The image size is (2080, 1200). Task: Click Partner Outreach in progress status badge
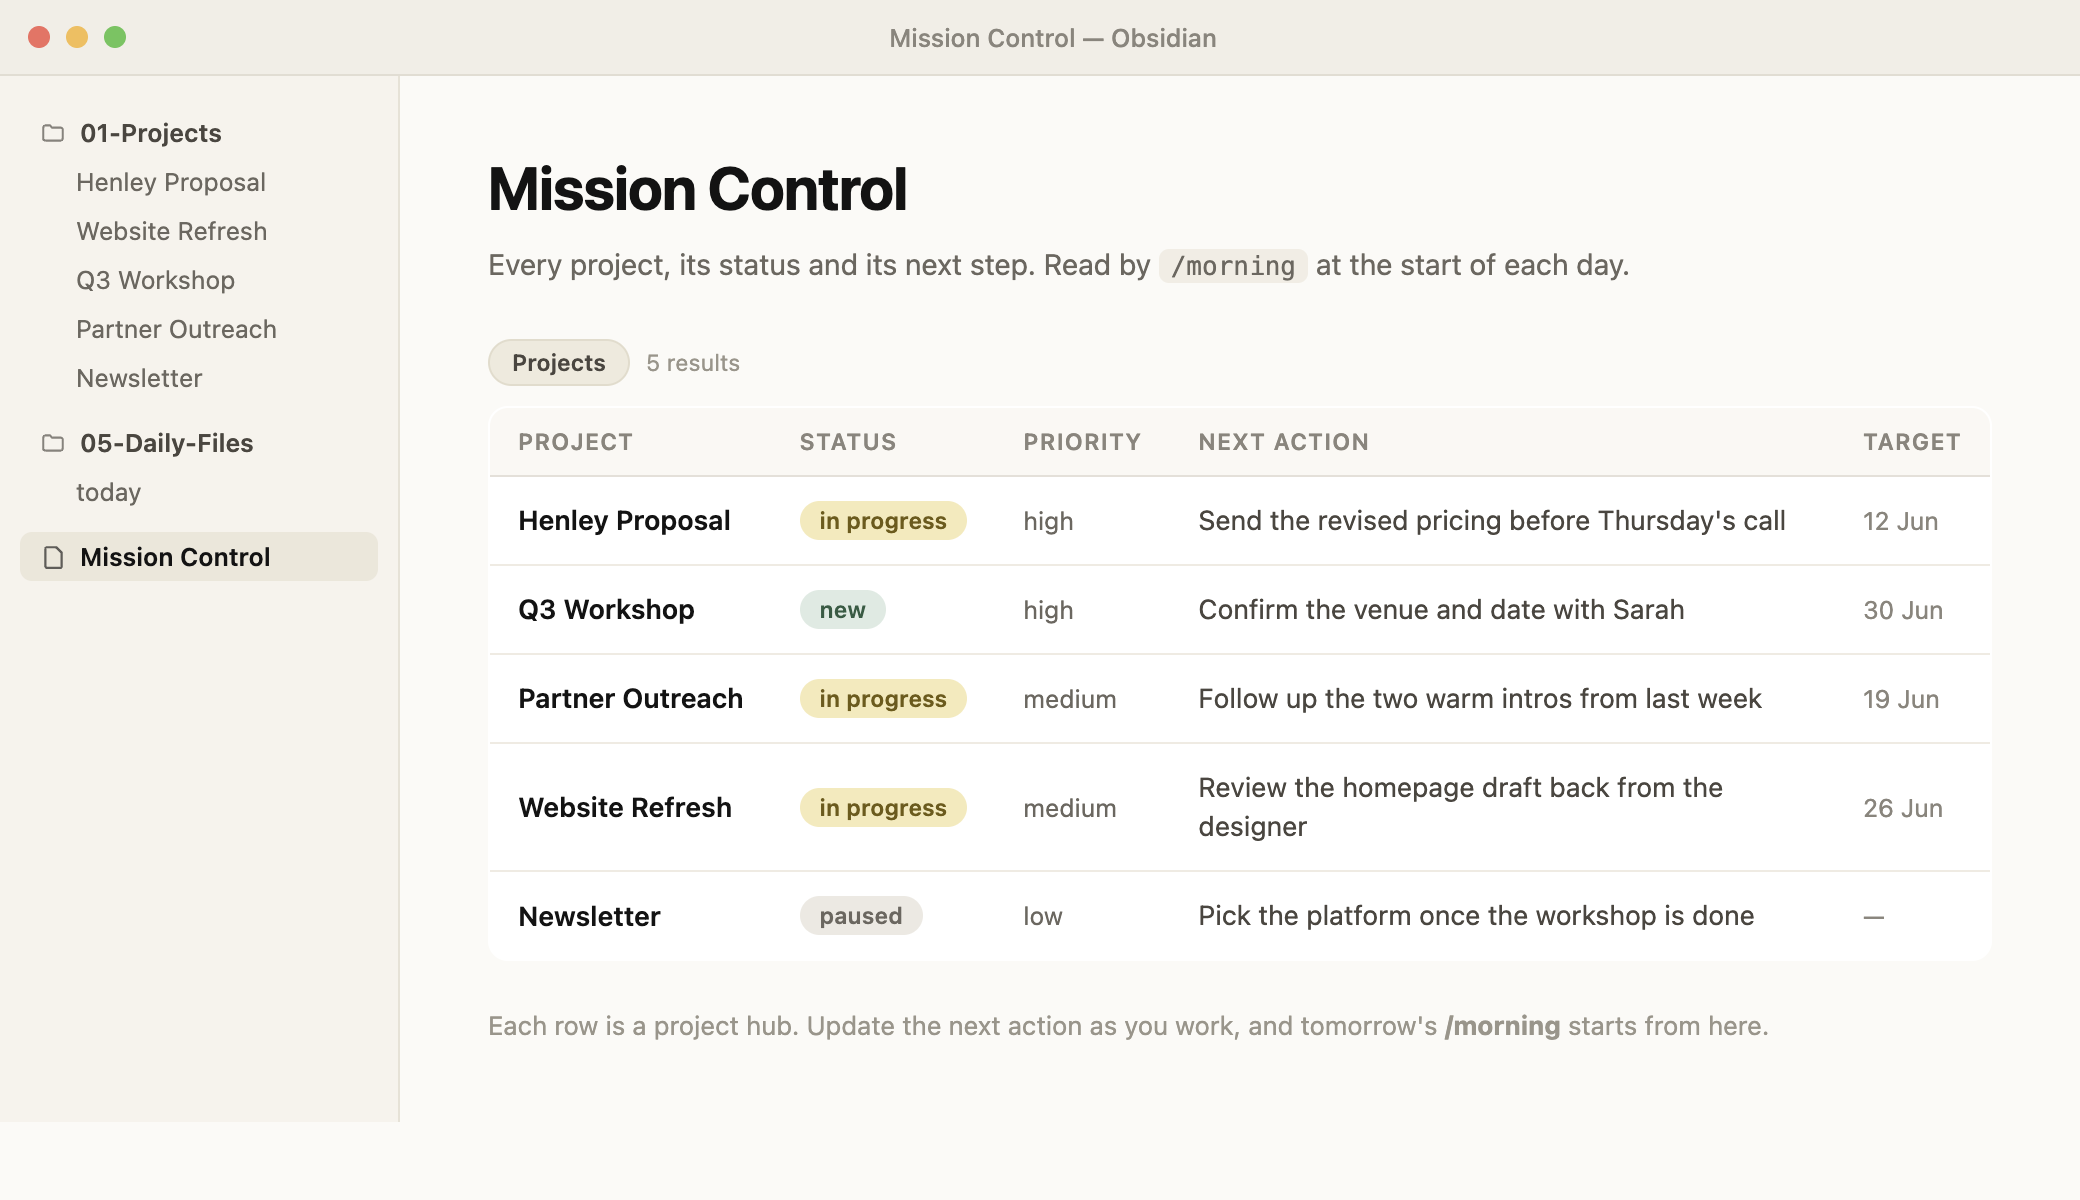point(883,698)
